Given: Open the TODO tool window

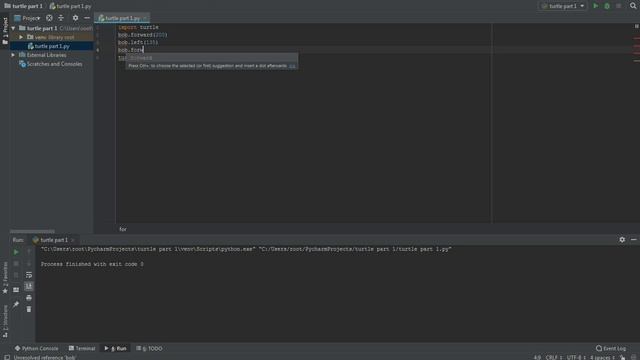Looking at the screenshot, I should pyautogui.click(x=149, y=349).
